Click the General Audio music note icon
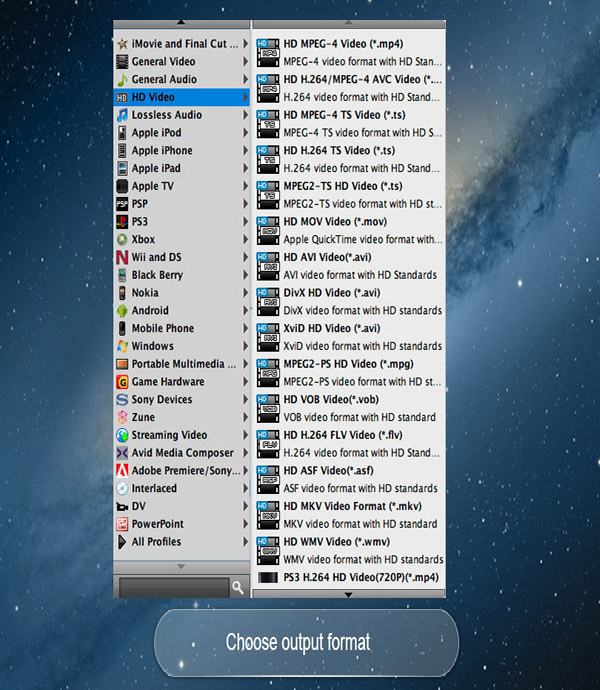This screenshot has width=600, height=690. 122,80
